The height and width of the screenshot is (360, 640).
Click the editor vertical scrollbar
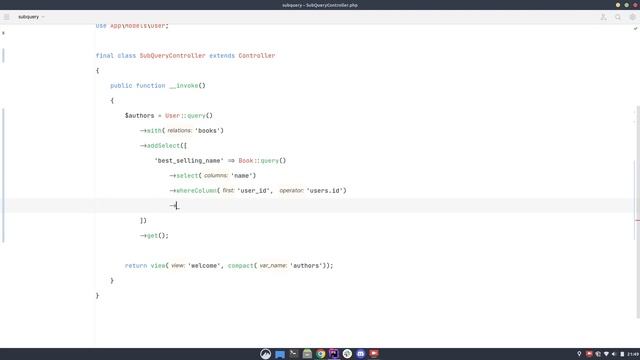click(638, 212)
